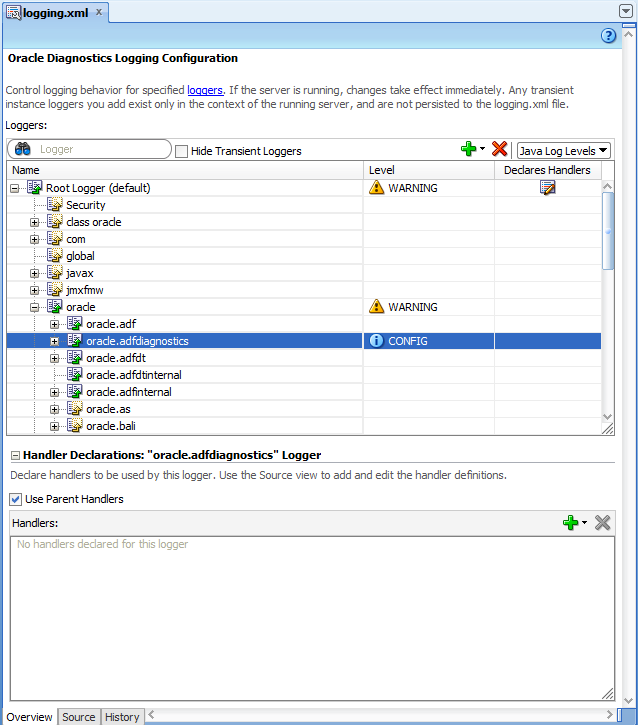Click the Declares Handlers column header

point(547,170)
